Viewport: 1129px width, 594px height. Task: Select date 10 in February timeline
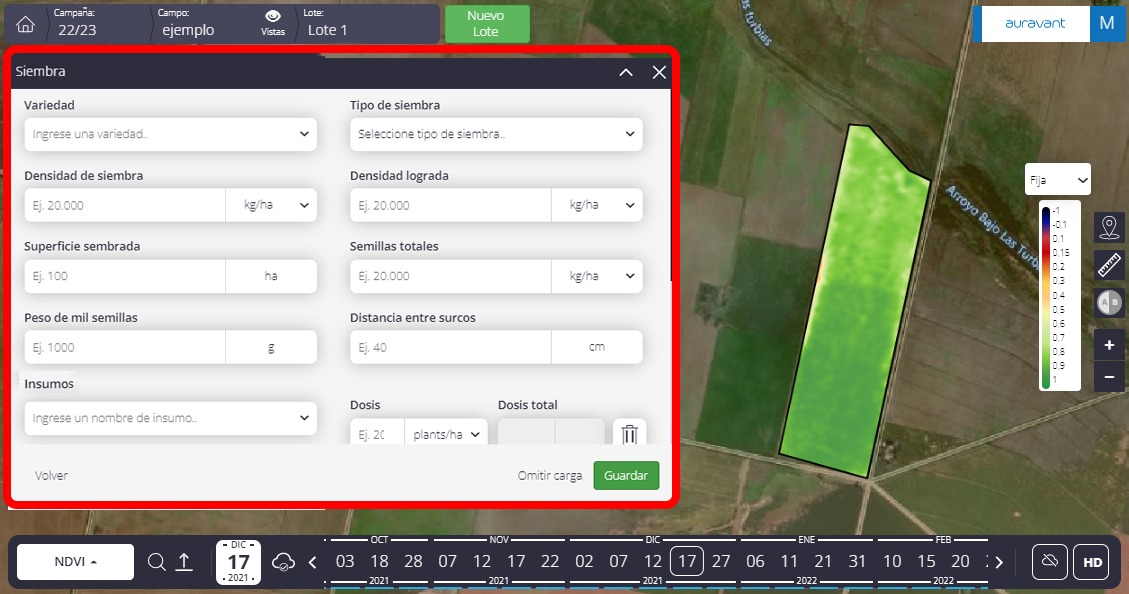point(892,562)
